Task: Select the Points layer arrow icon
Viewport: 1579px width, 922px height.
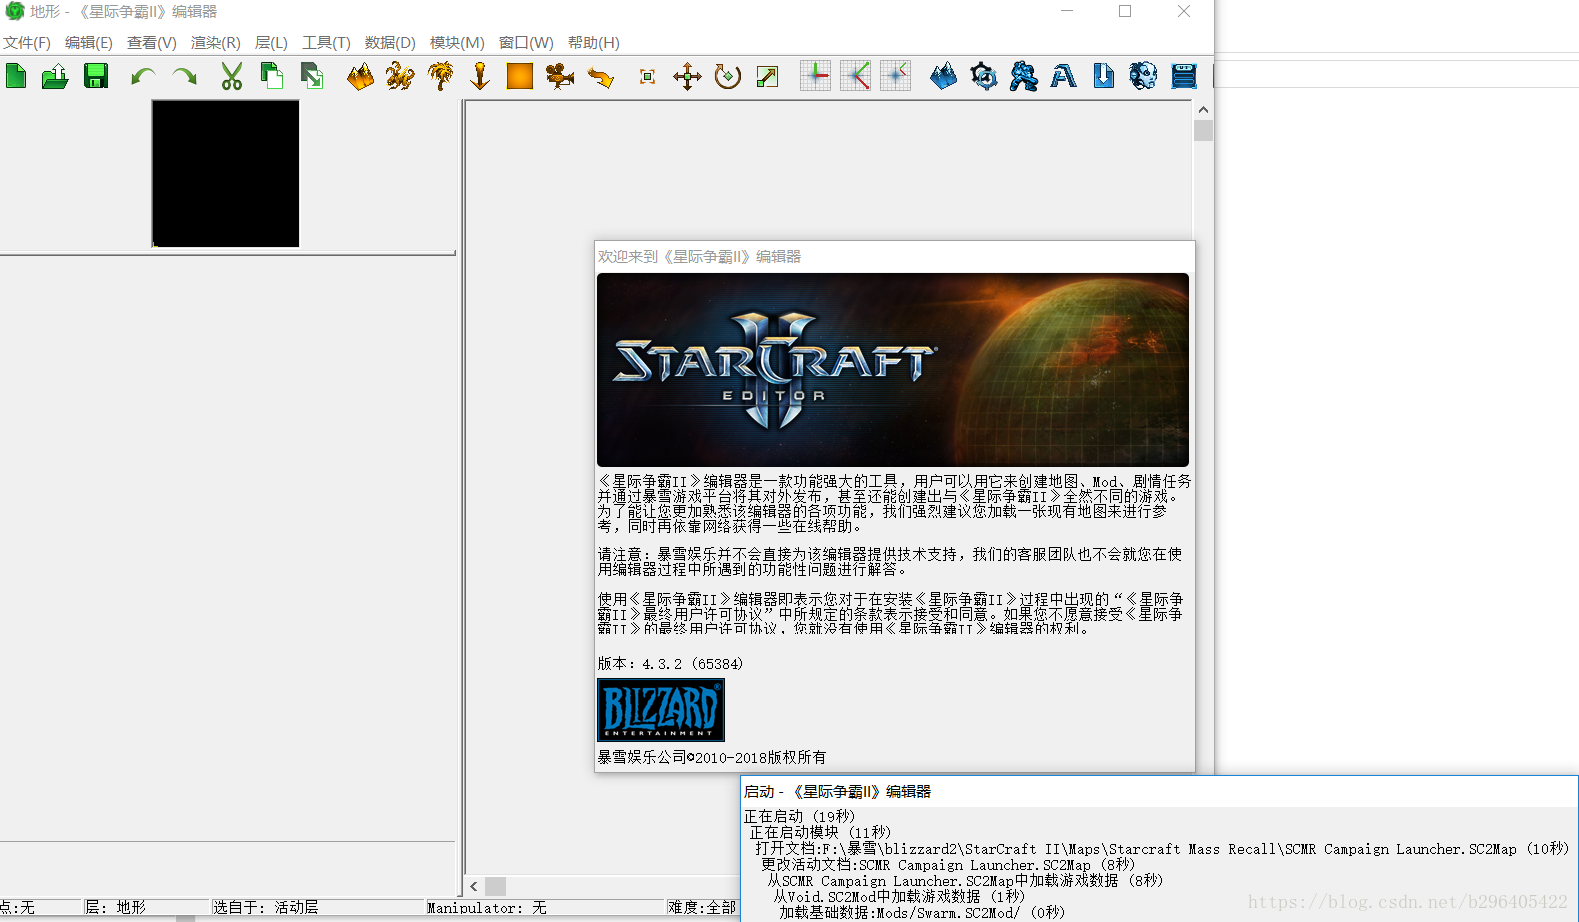Action: point(480,76)
